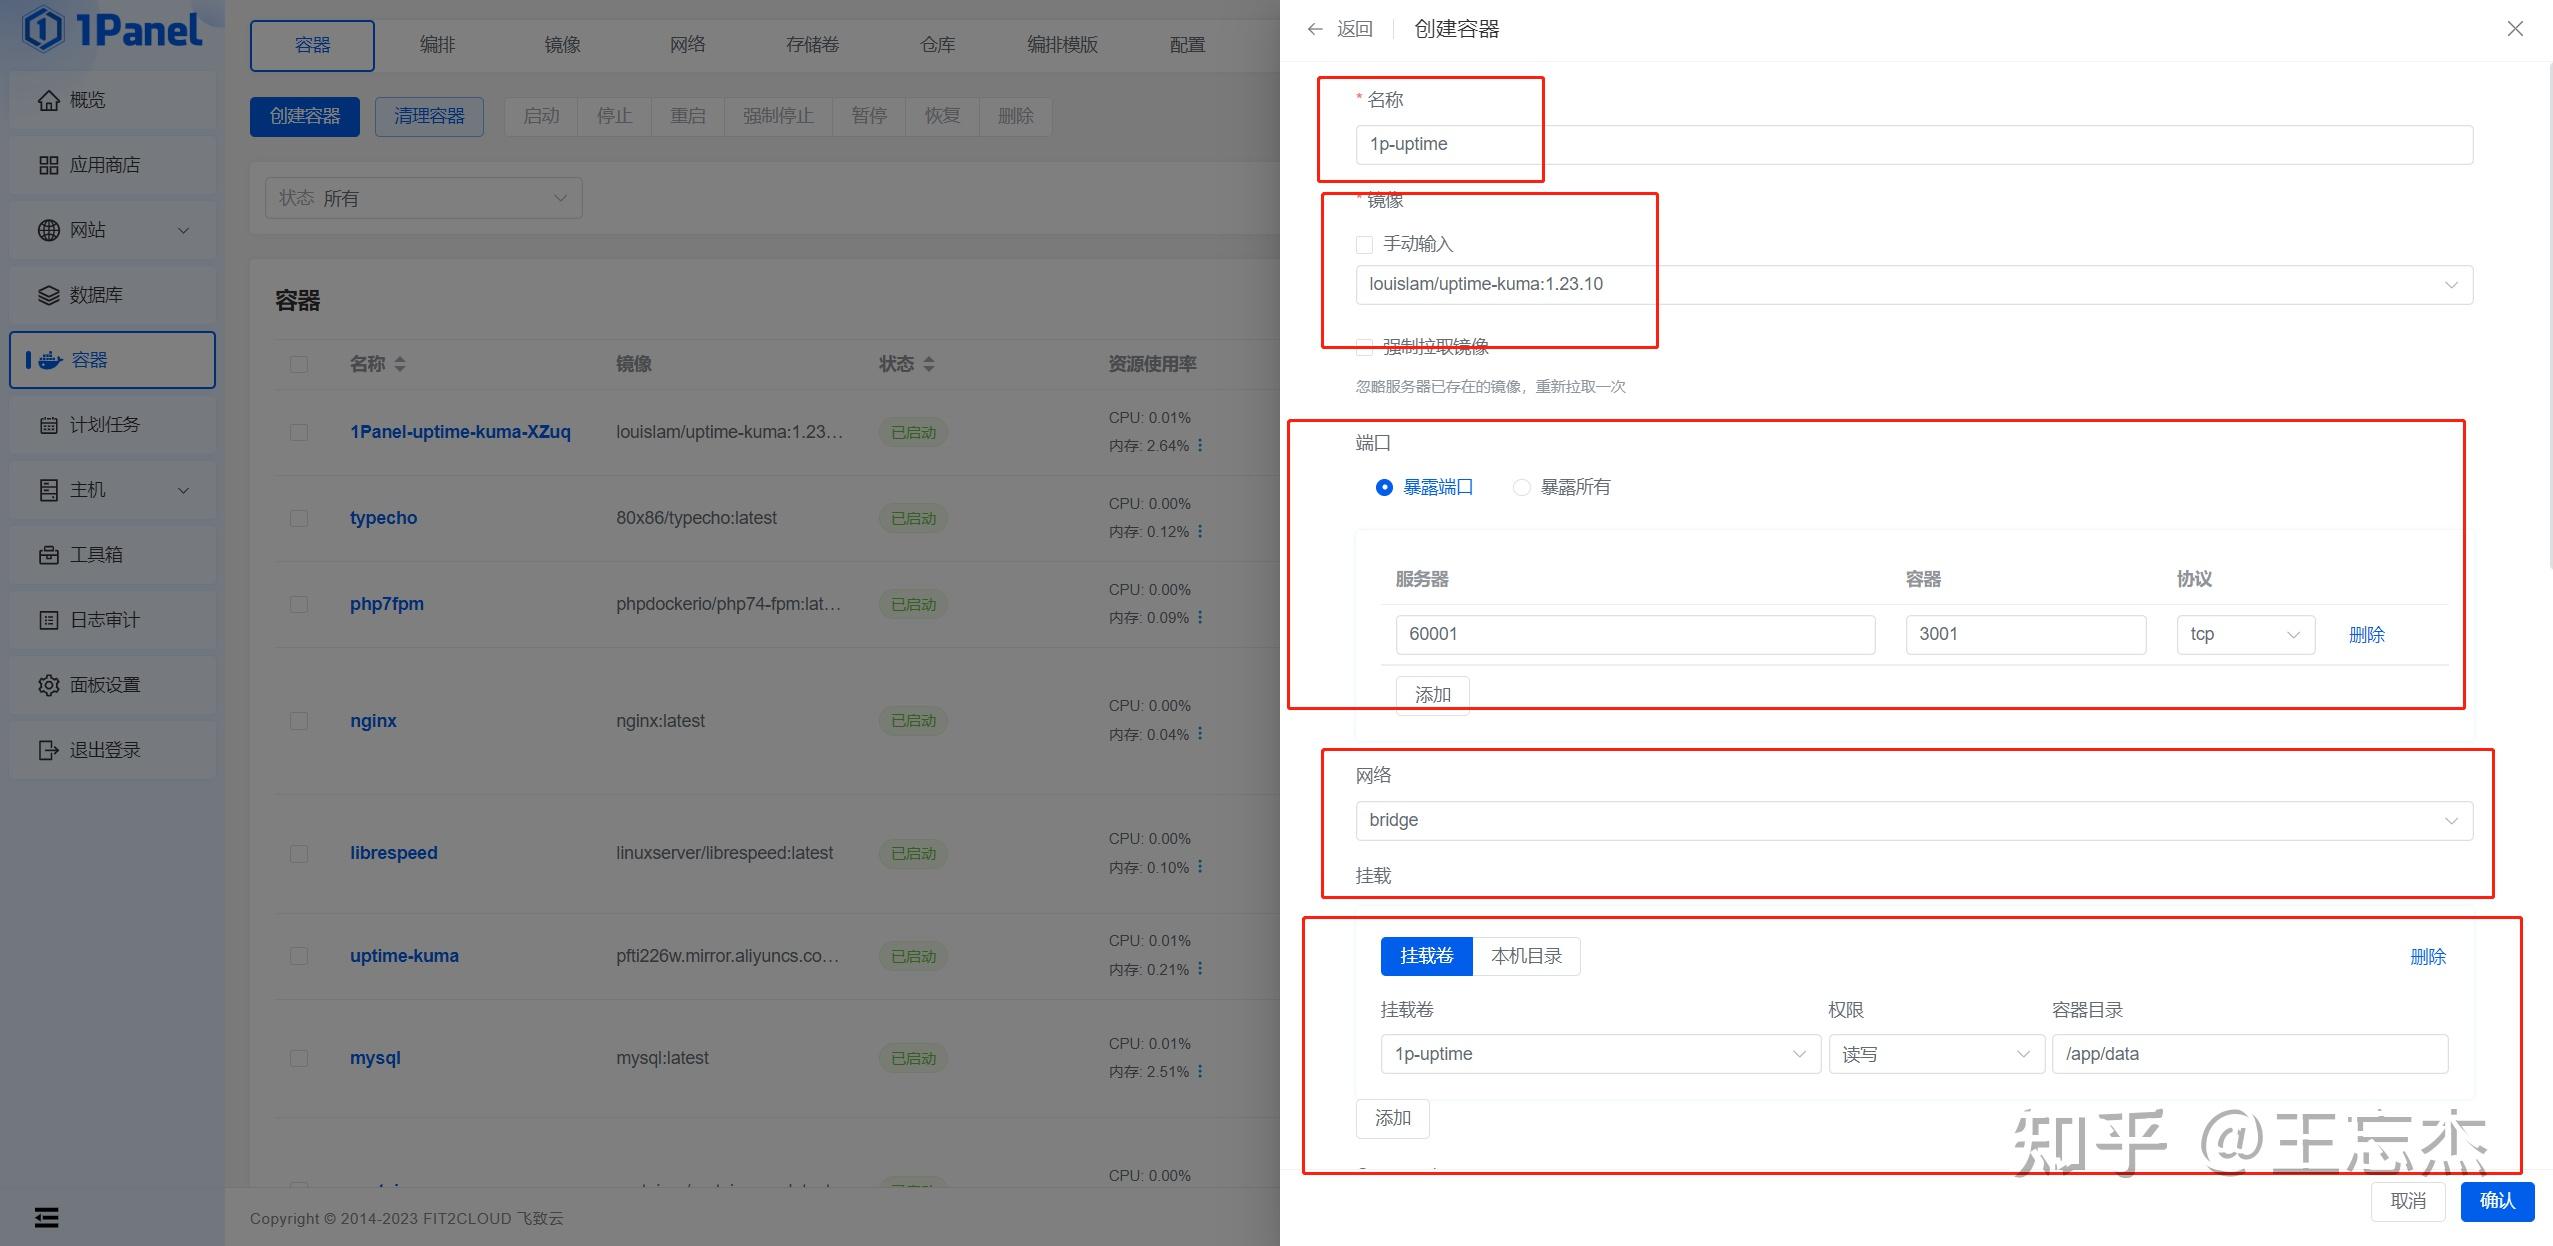Viewport: 2553px width, 1246px height.
Task: Check the 强制拉取镜像 force pull option
Action: [1363, 346]
